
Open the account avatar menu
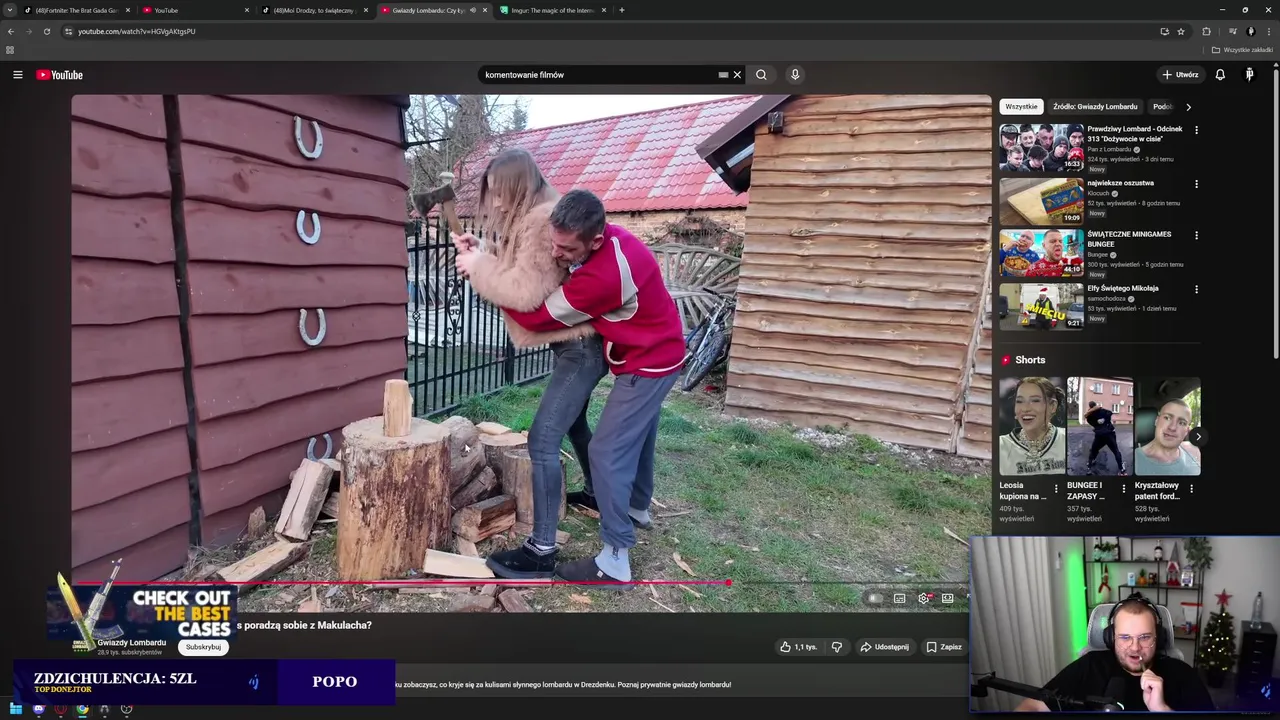[x=1249, y=75]
